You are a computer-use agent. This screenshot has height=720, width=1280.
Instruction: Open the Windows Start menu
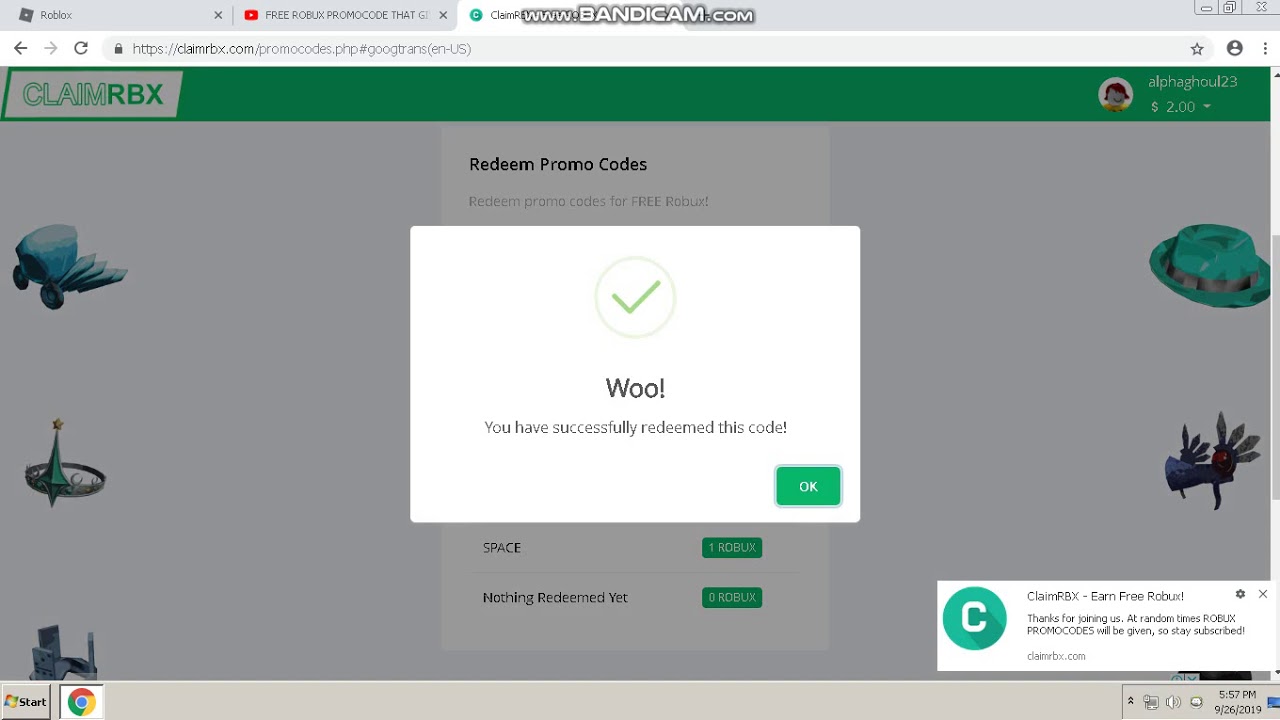click(27, 702)
